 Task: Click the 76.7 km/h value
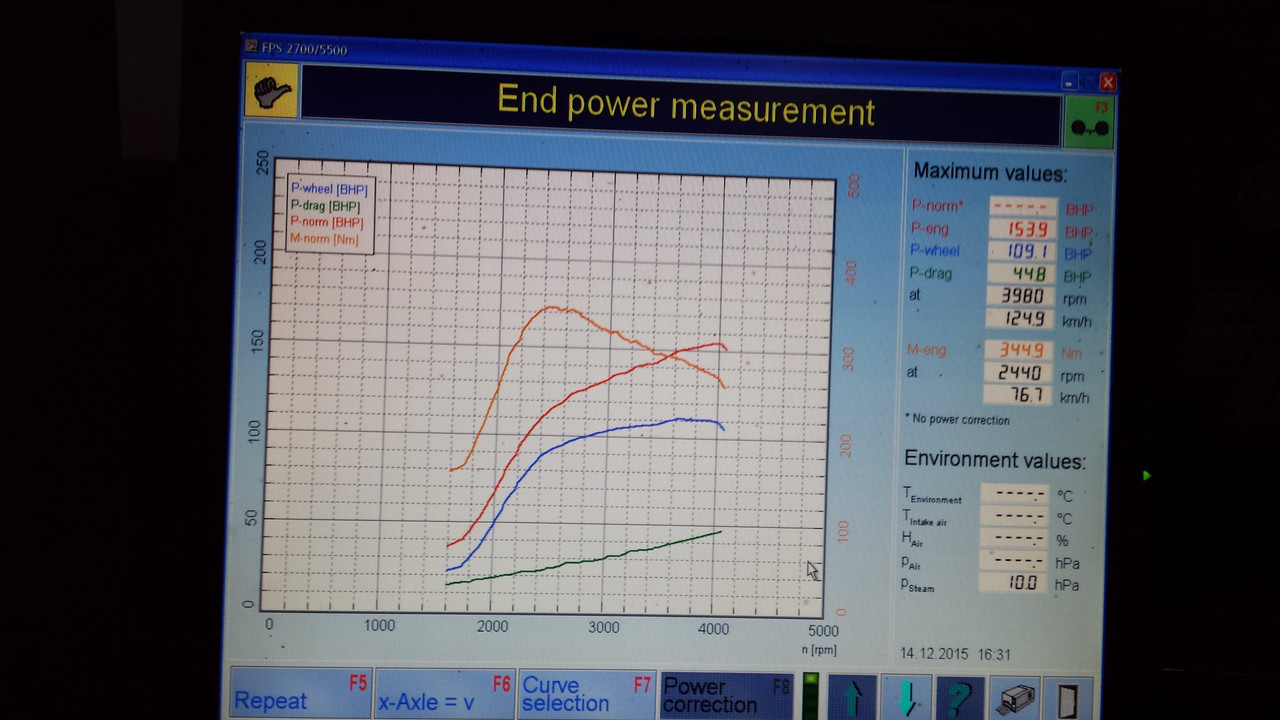pos(1019,395)
